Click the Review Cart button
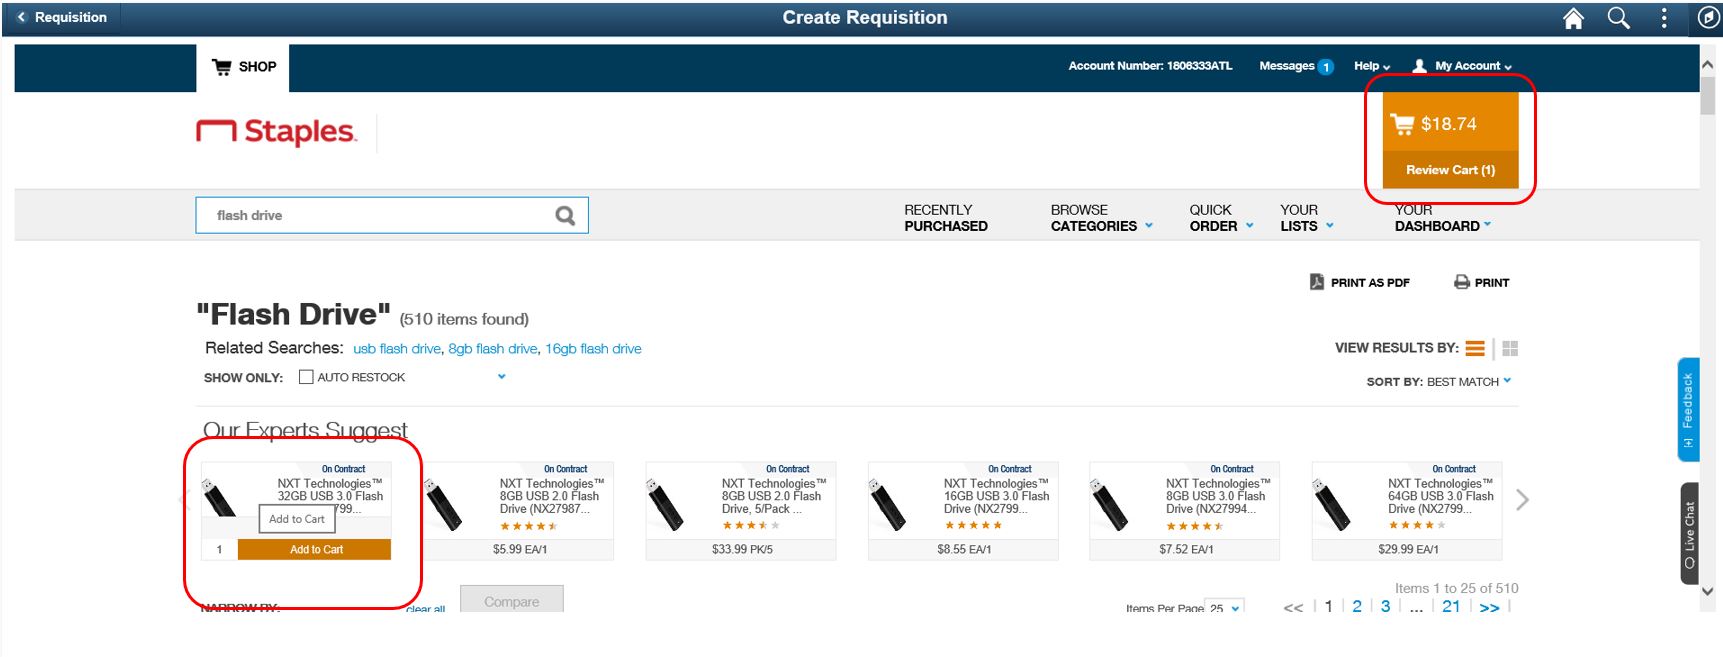 1450,170
